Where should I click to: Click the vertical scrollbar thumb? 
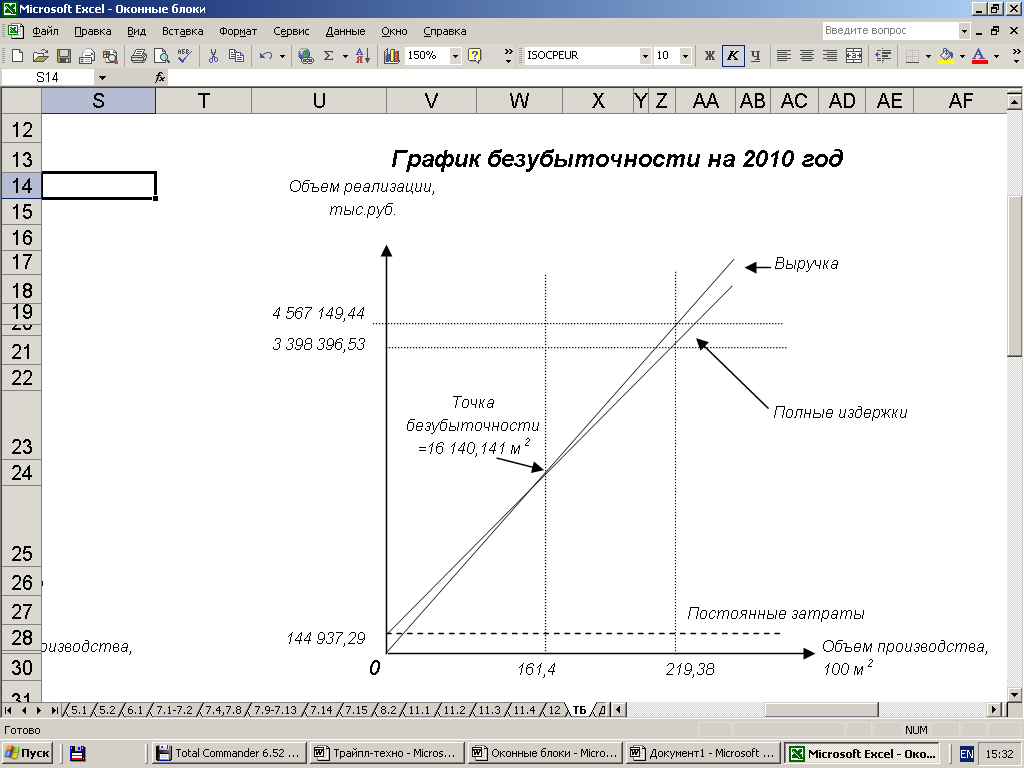point(1014,276)
